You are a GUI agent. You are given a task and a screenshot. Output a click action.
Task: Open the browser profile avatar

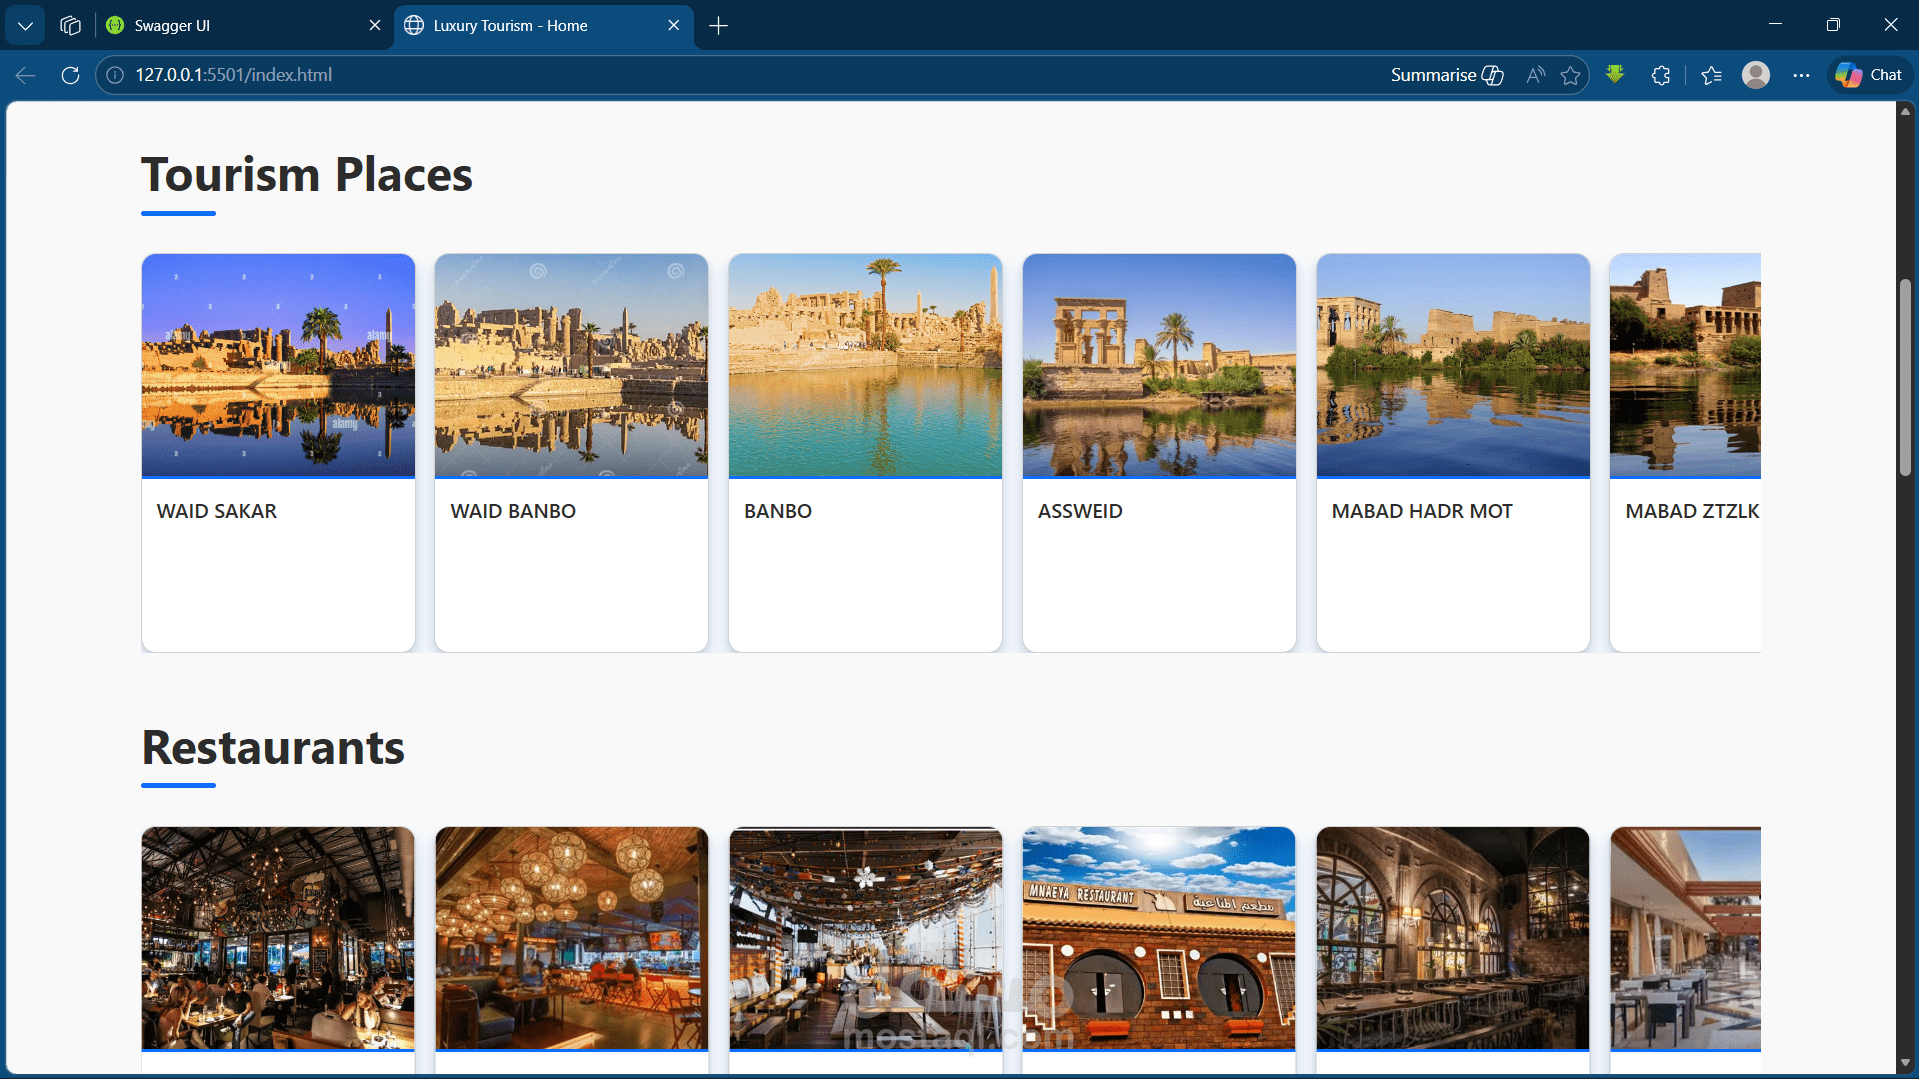pos(1756,75)
